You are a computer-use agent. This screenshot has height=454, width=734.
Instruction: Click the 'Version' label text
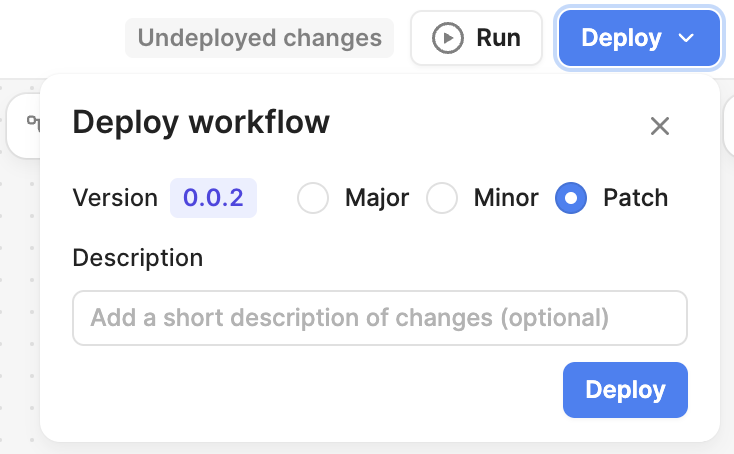tap(115, 198)
